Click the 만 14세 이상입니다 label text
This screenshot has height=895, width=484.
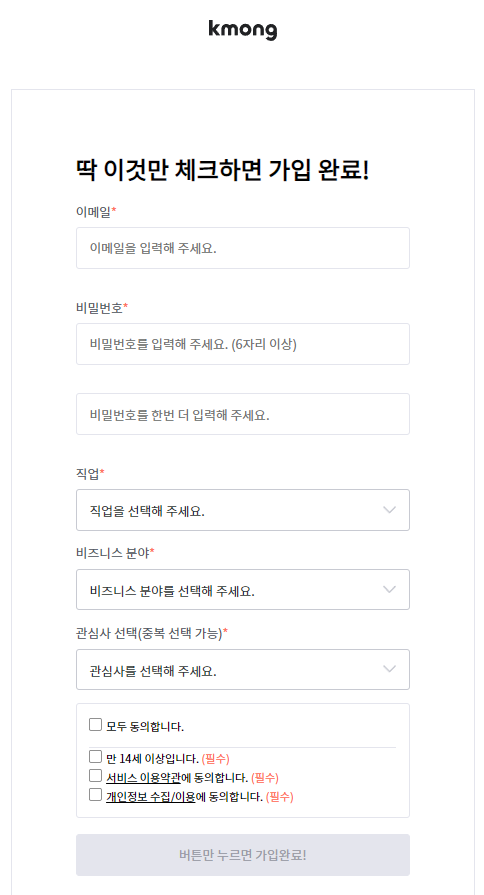[152, 759]
